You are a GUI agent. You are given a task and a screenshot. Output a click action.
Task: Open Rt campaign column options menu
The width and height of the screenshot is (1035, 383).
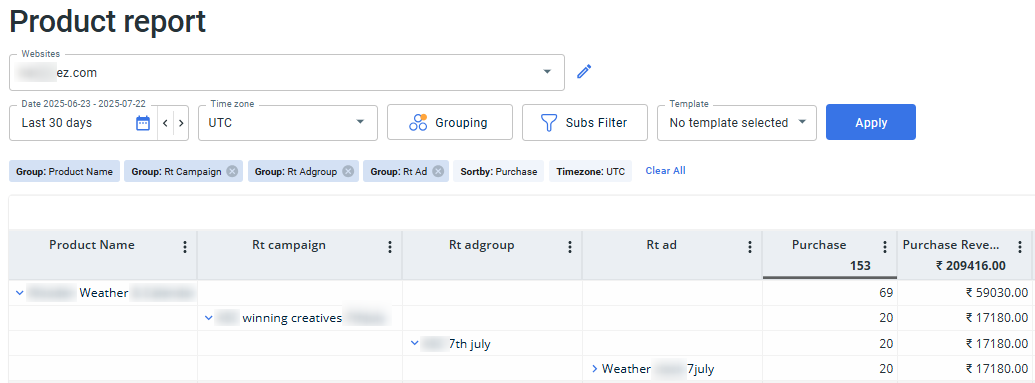(x=390, y=247)
